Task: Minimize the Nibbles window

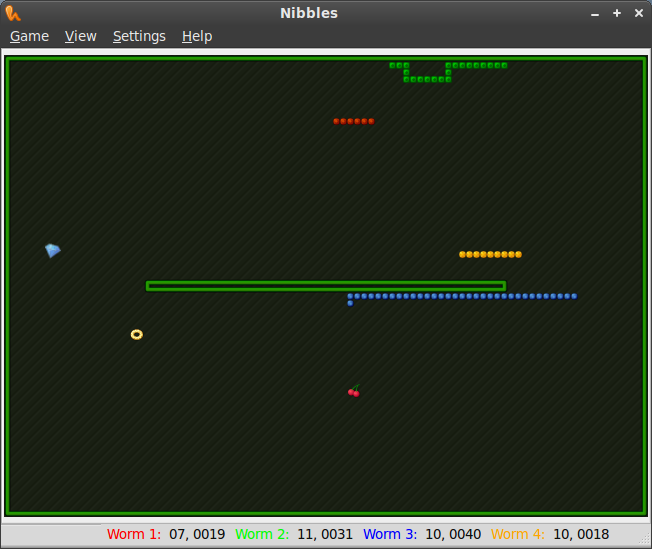Action: coord(595,14)
